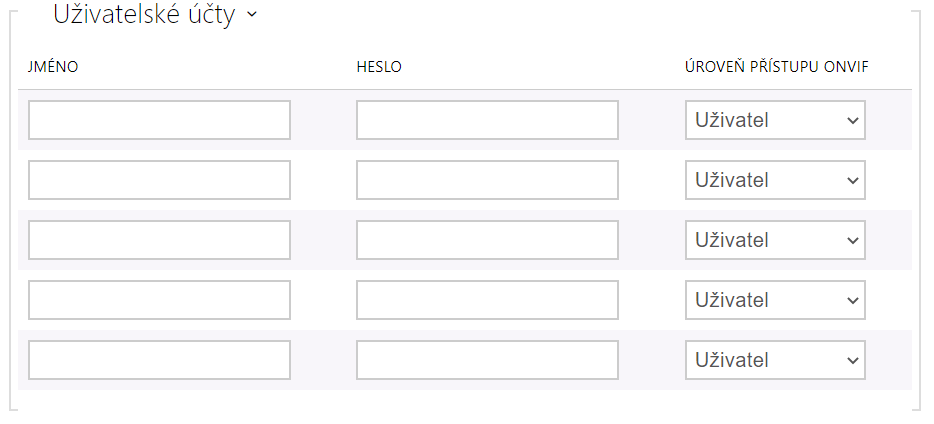Open fifth row ONVIF access level dropdown
The height and width of the screenshot is (424, 934).
pos(775,360)
